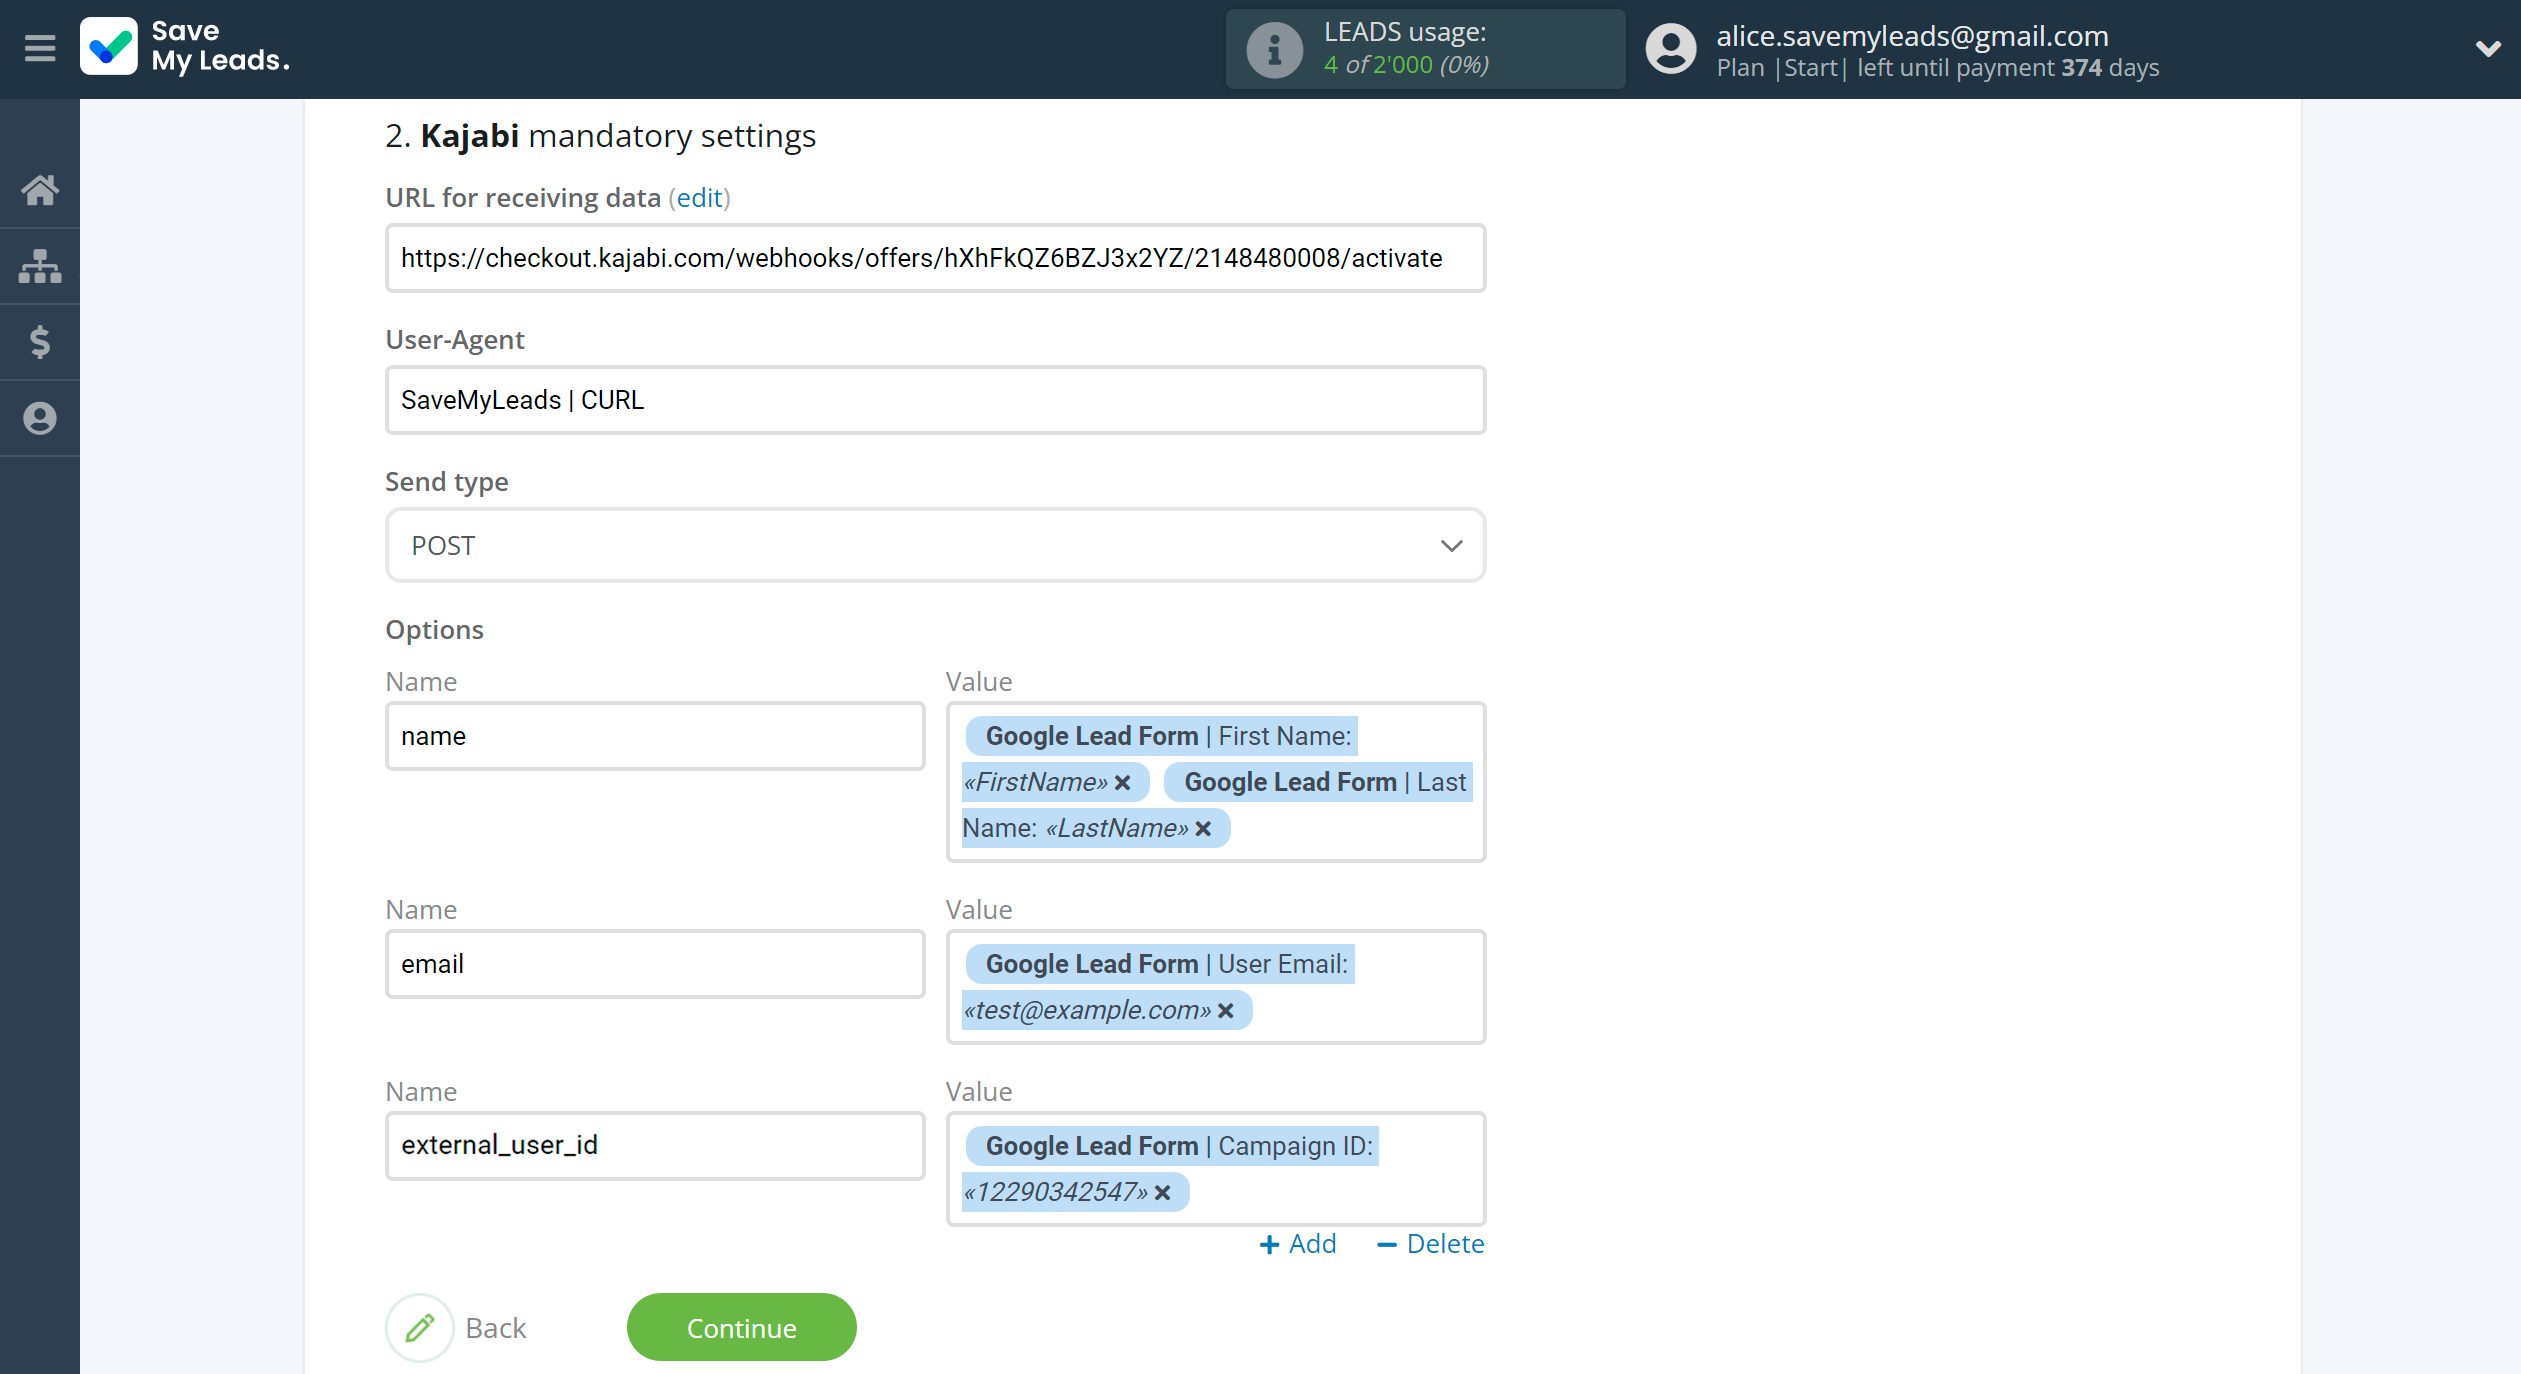Click the LEADS usage info icon
The width and height of the screenshot is (2521, 1374).
click(1274, 49)
